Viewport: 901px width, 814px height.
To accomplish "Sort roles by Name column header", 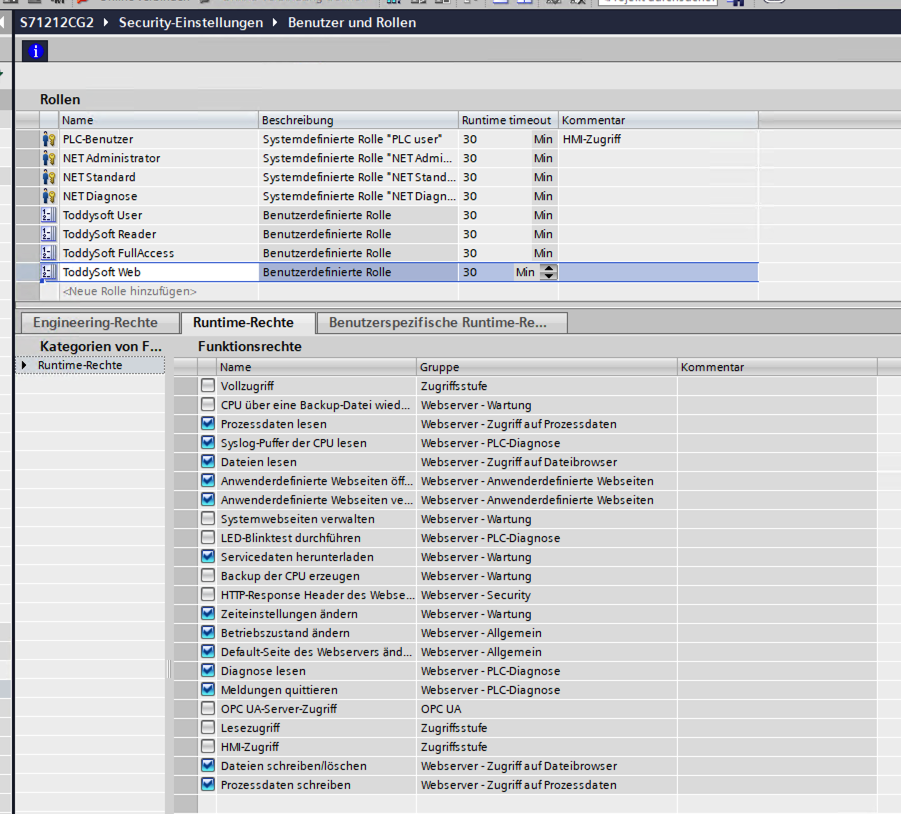I will (159, 120).
